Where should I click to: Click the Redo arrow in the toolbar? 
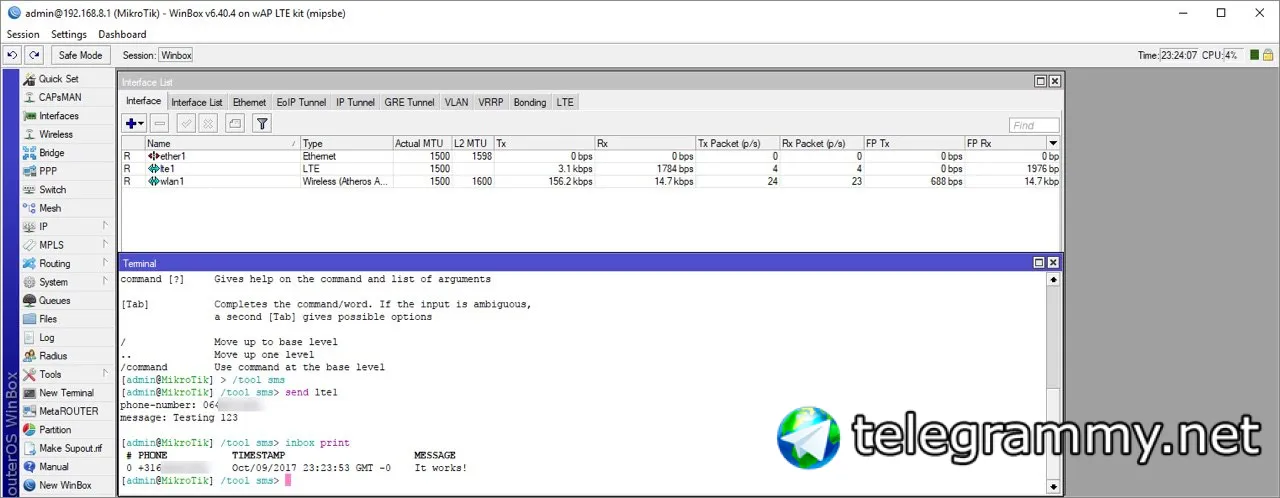(x=34, y=55)
